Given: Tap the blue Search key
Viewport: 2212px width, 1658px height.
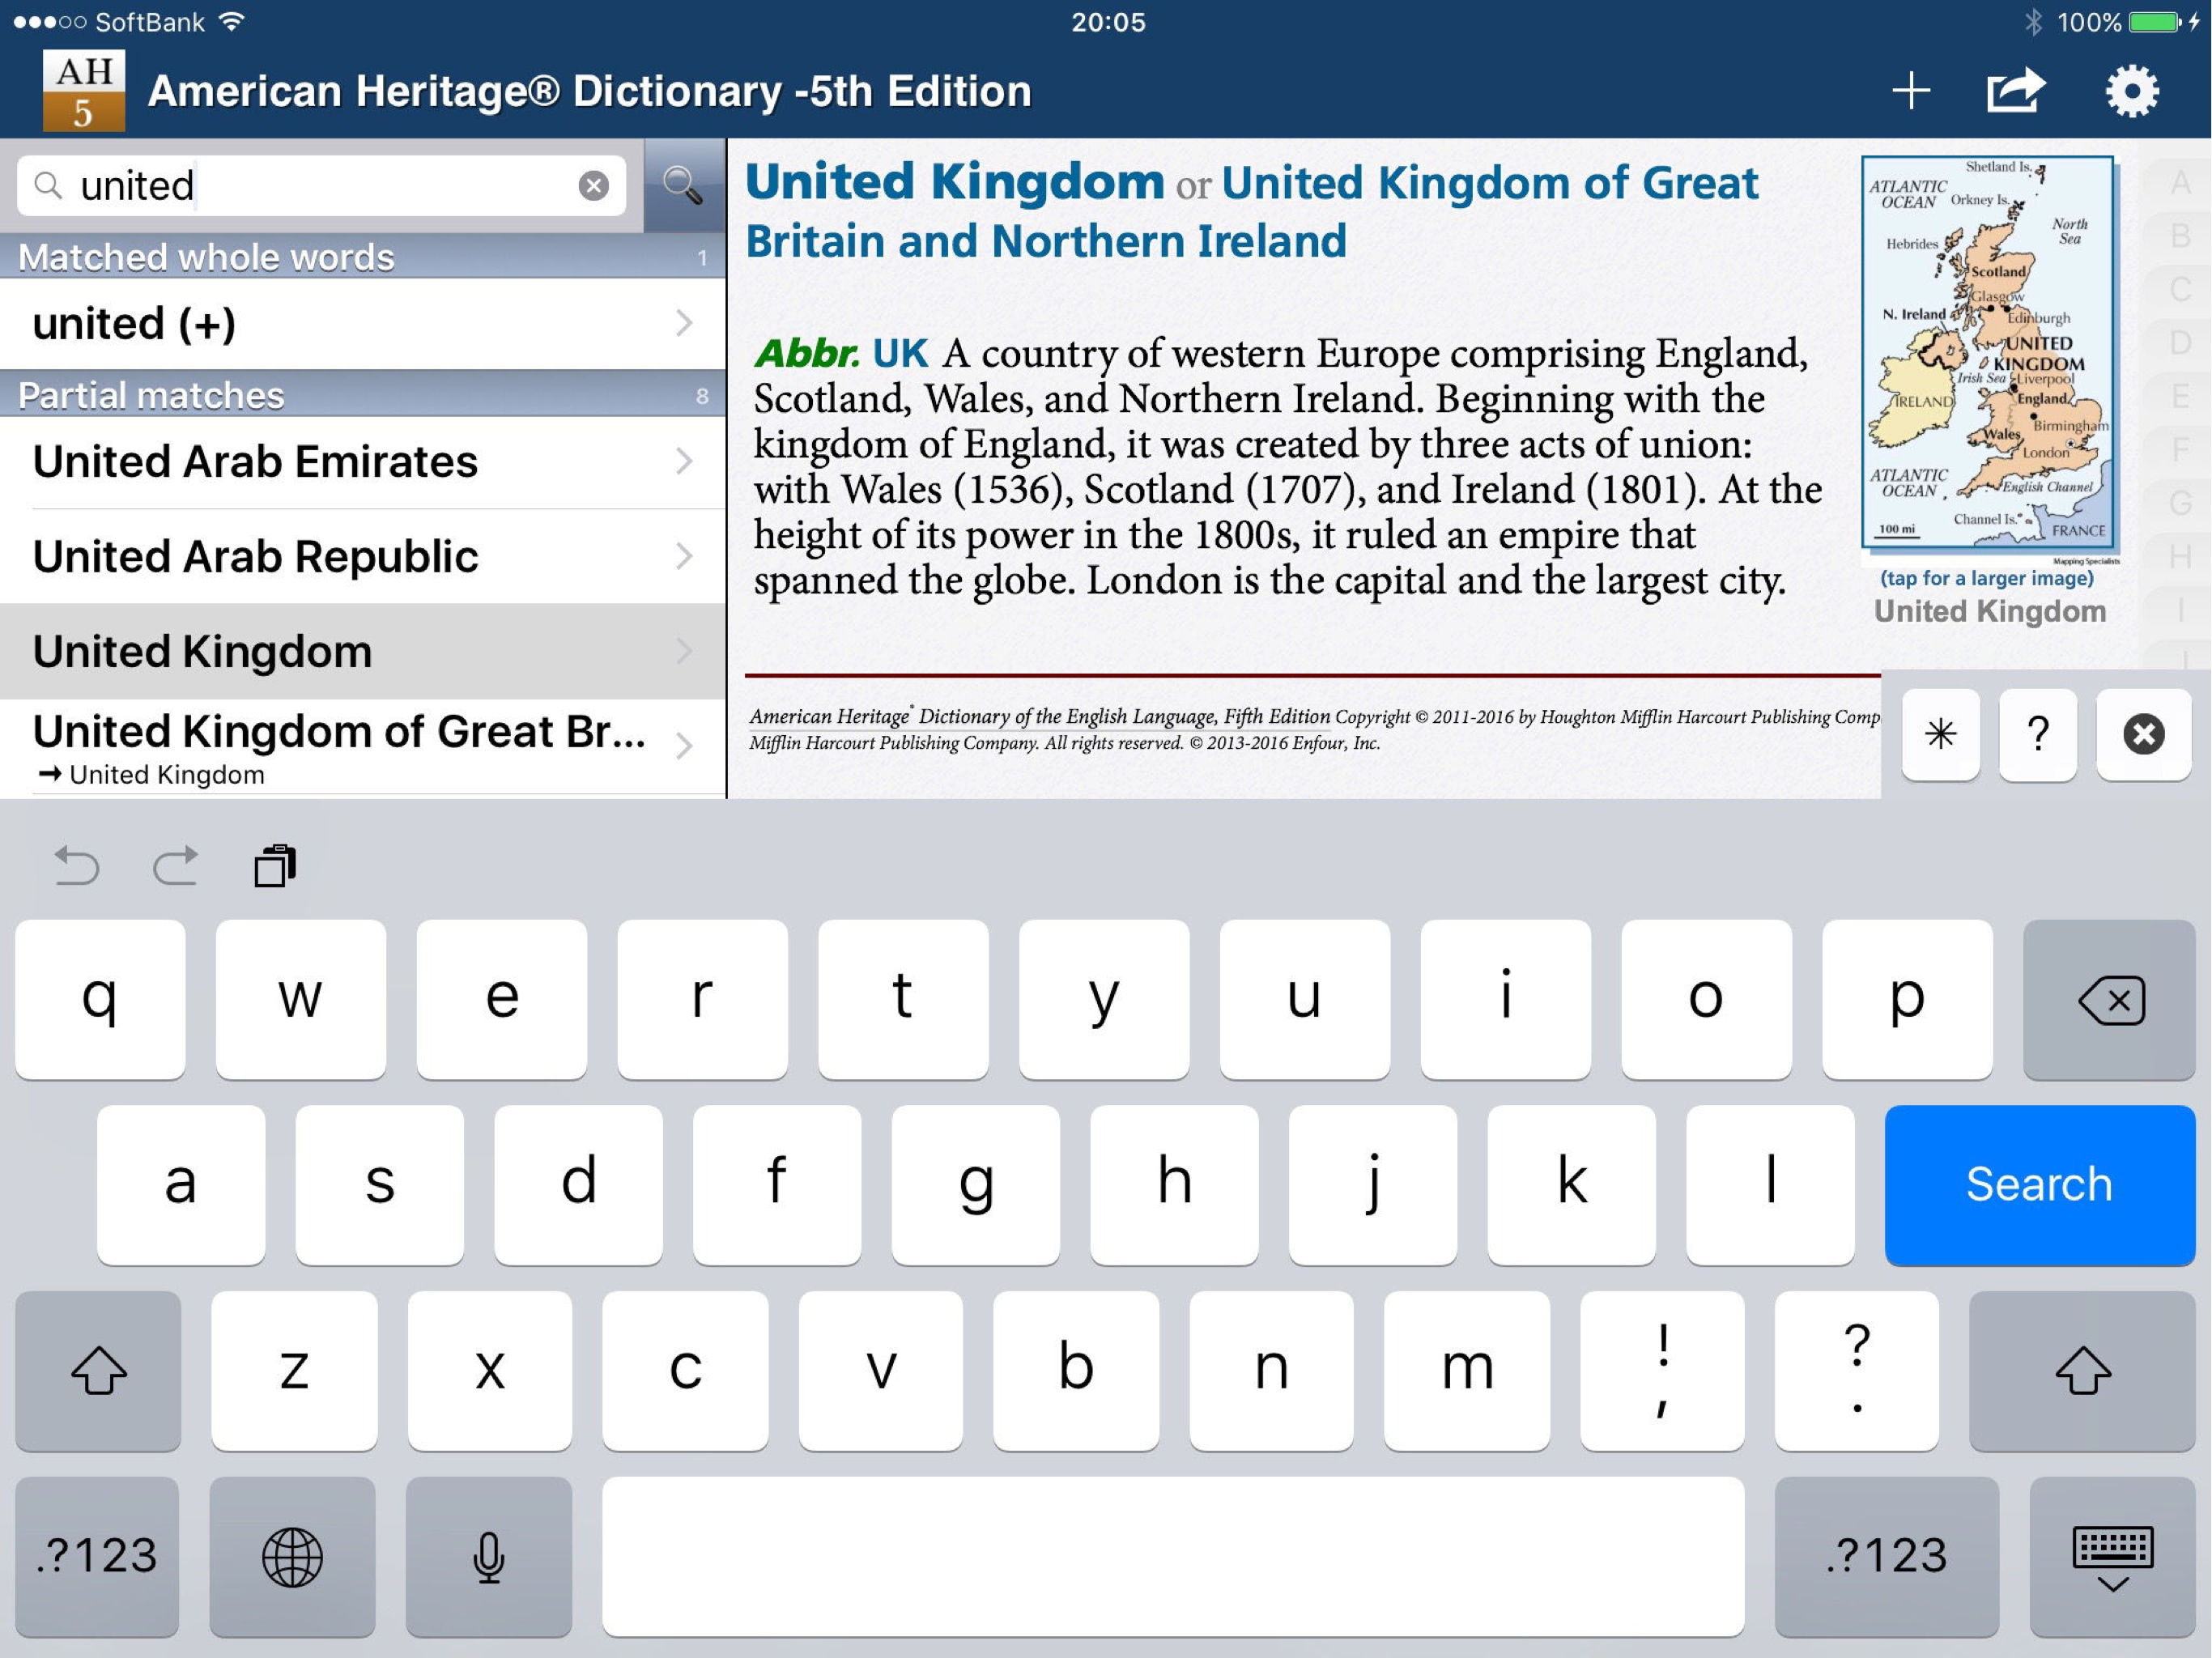Looking at the screenshot, I should click(2040, 1184).
